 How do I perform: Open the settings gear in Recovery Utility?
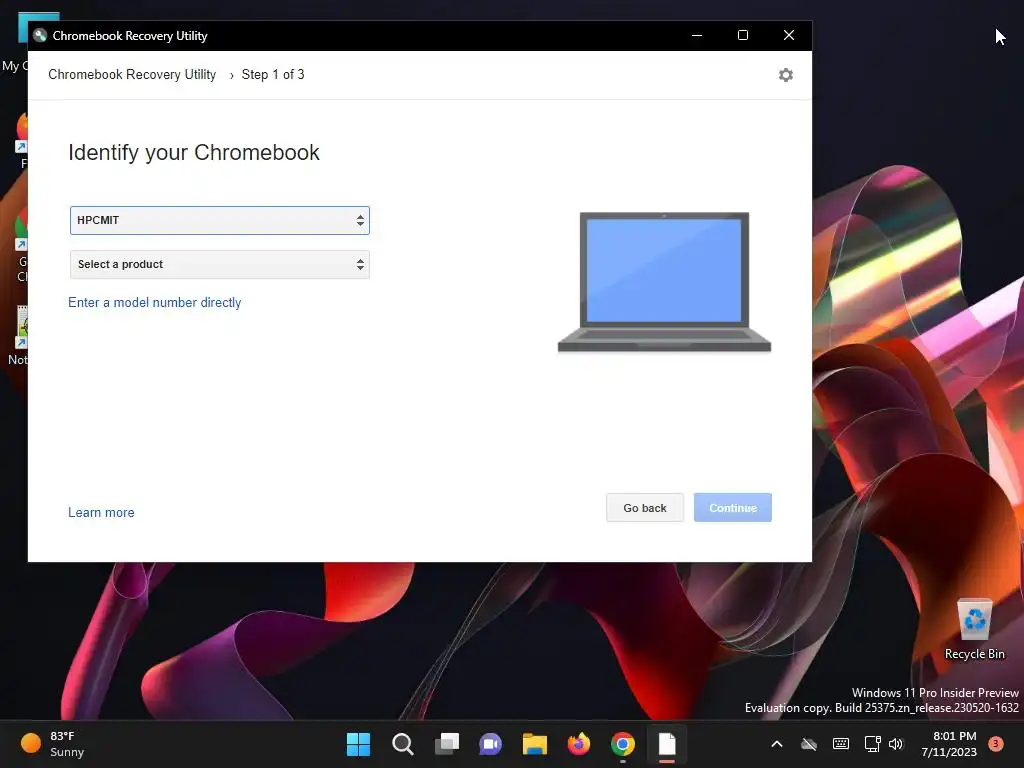pos(786,75)
